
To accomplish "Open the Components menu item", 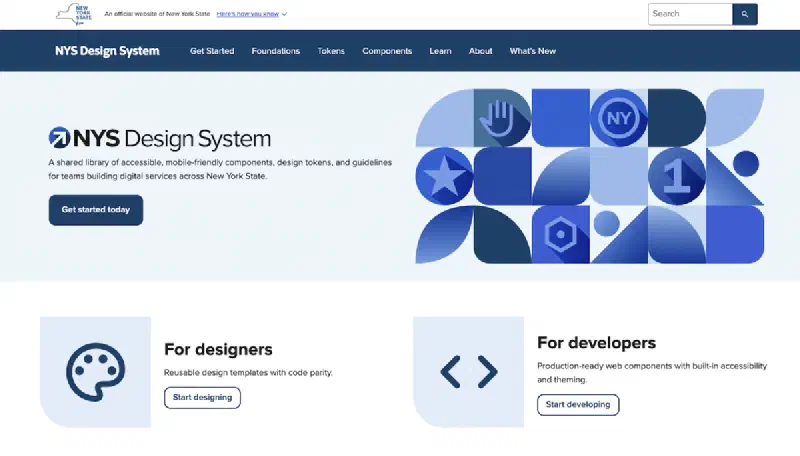I will [x=387, y=51].
